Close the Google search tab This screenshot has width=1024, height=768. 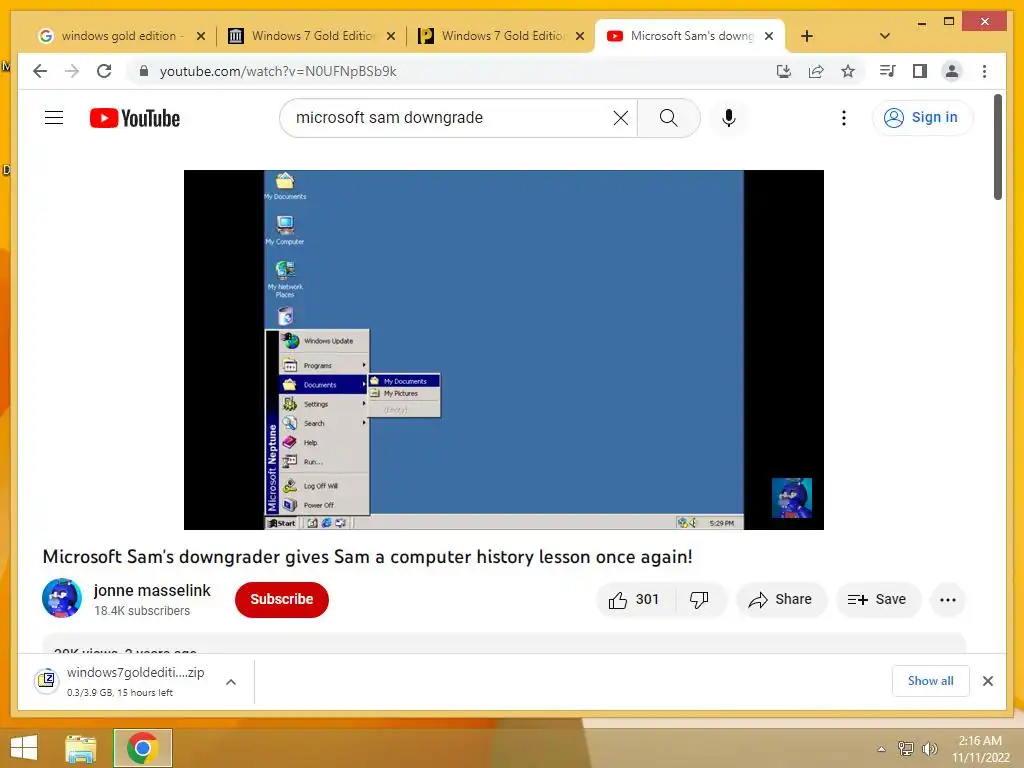click(201, 36)
